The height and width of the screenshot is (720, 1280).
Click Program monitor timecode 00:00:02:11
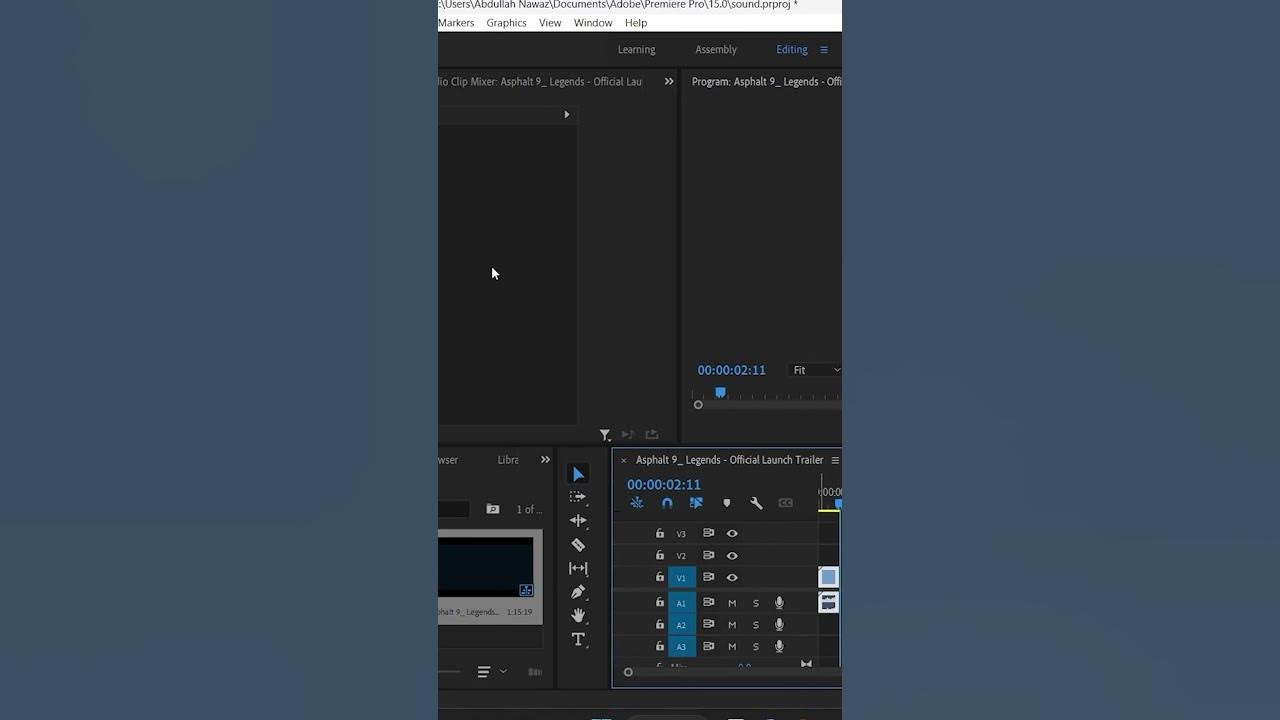(731, 370)
